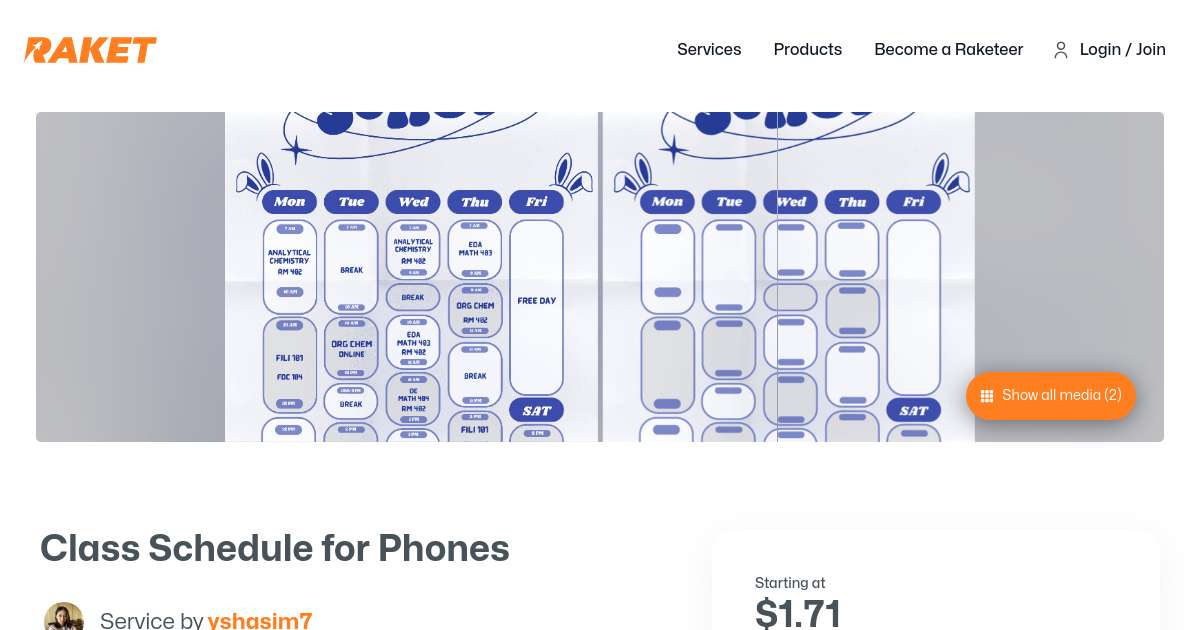This screenshot has width=1200, height=630.
Task: Click the FREE DAY cell in the schedule image
Action: coord(536,301)
